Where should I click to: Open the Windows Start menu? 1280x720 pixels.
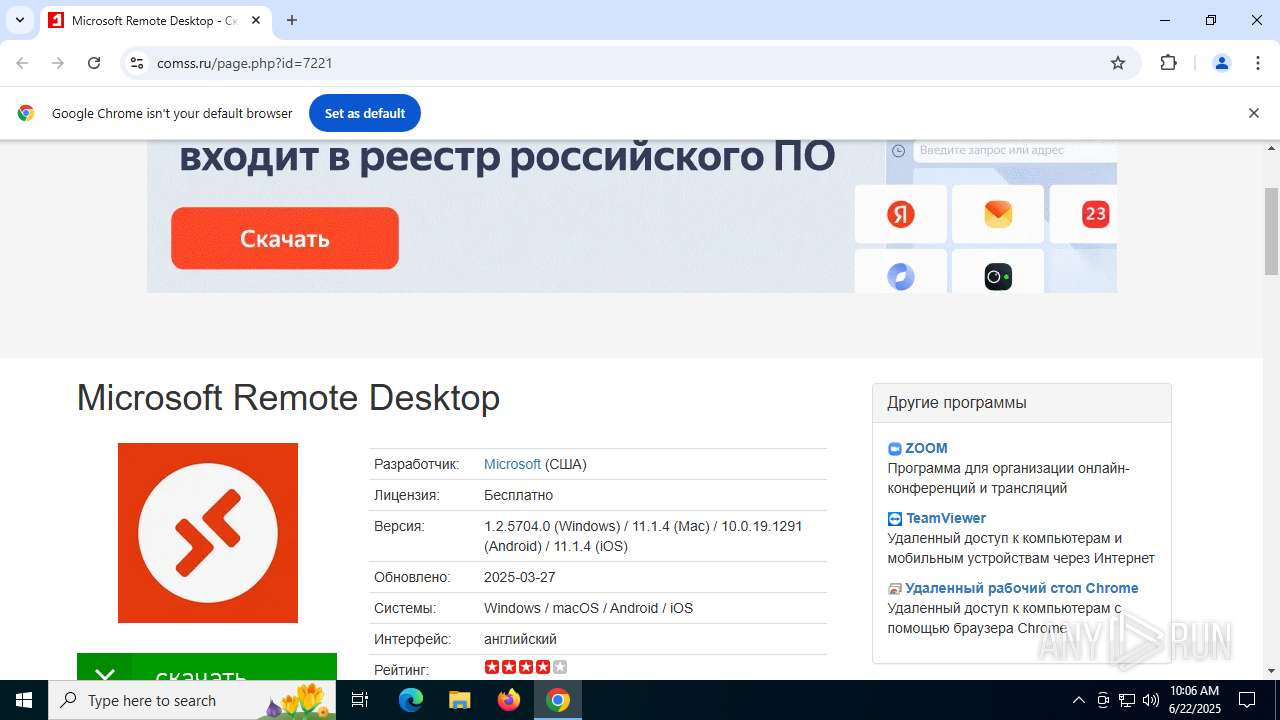pos(24,700)
